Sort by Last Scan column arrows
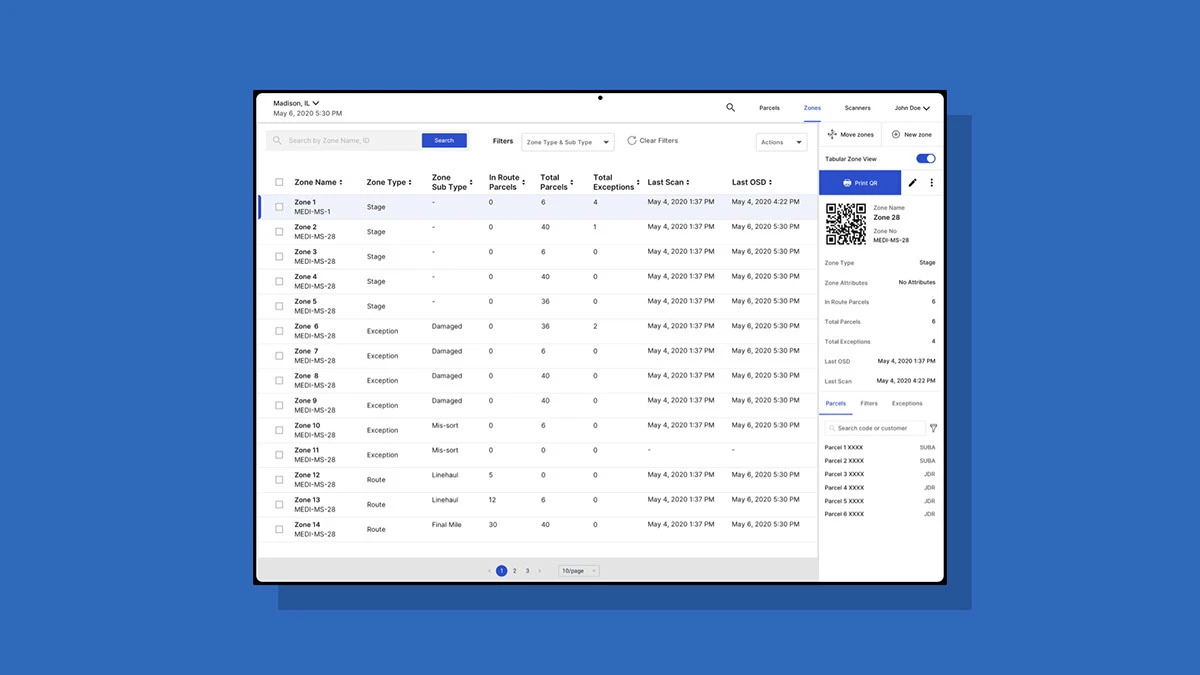1200x675 pixels. point(688,183)
